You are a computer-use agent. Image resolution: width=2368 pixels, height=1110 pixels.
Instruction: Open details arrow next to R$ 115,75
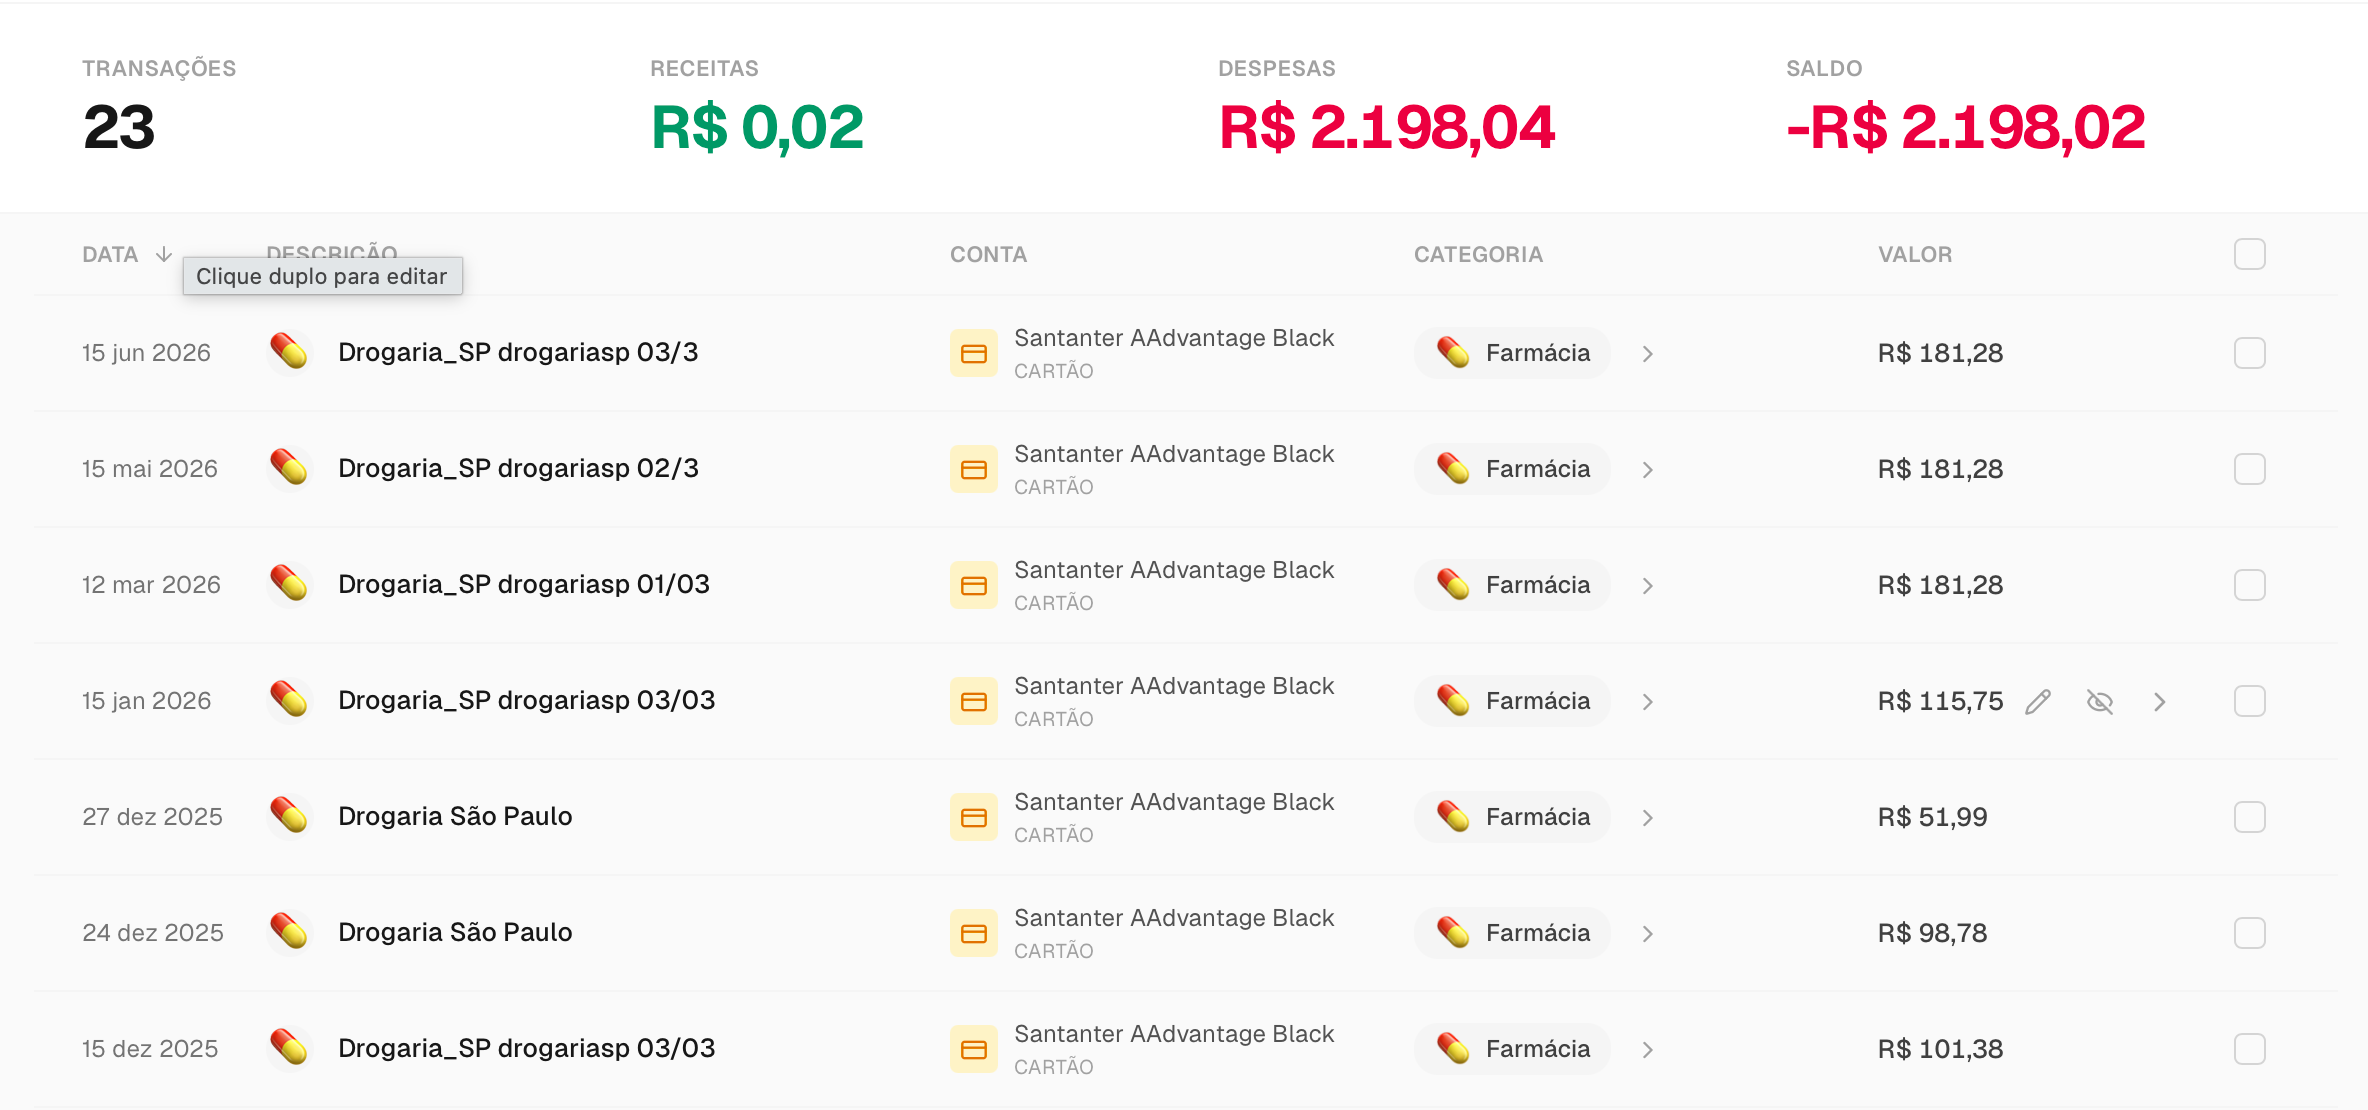[2160, 702]
